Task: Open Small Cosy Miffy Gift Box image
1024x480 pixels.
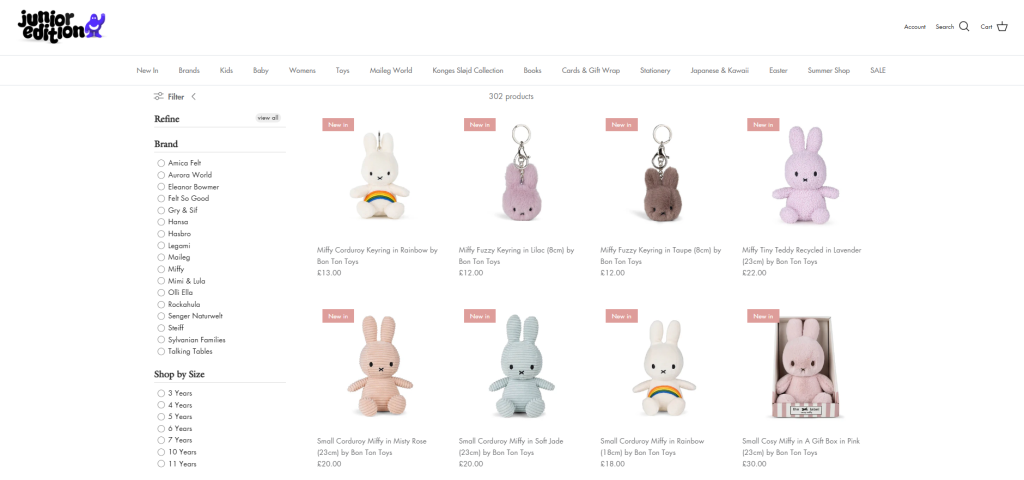Action: tap(805, 368)
